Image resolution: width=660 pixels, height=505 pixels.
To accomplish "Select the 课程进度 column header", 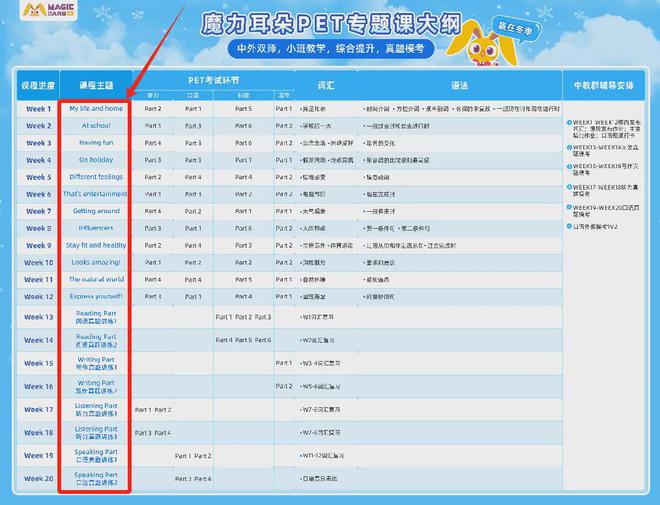I will coord(38,85).
